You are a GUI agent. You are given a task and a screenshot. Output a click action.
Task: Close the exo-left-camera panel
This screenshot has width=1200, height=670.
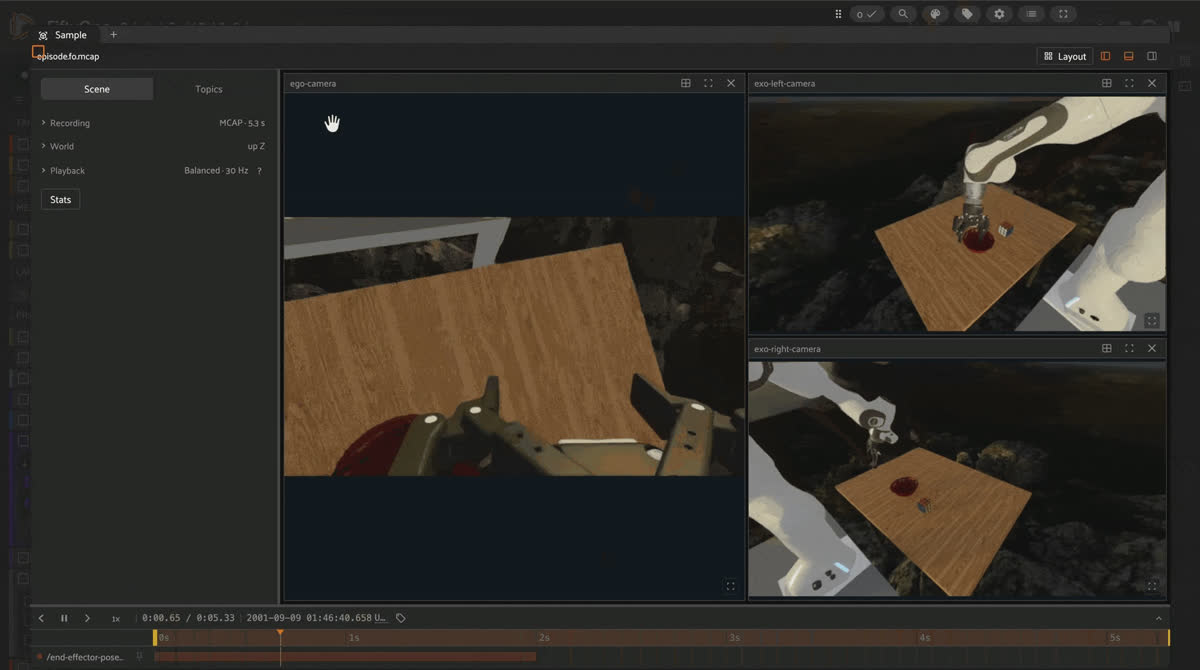1152,83
